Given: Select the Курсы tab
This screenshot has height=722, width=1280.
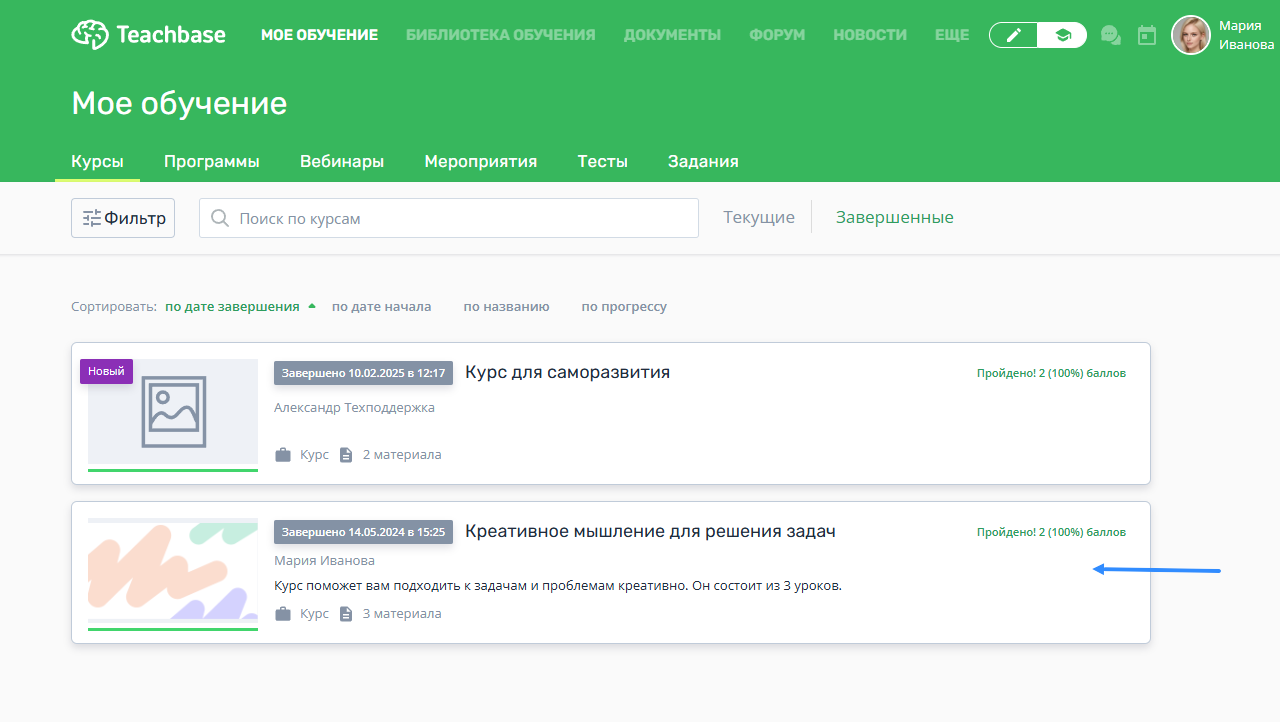Looking at the screenshot, I should click(x=98, y=161).
